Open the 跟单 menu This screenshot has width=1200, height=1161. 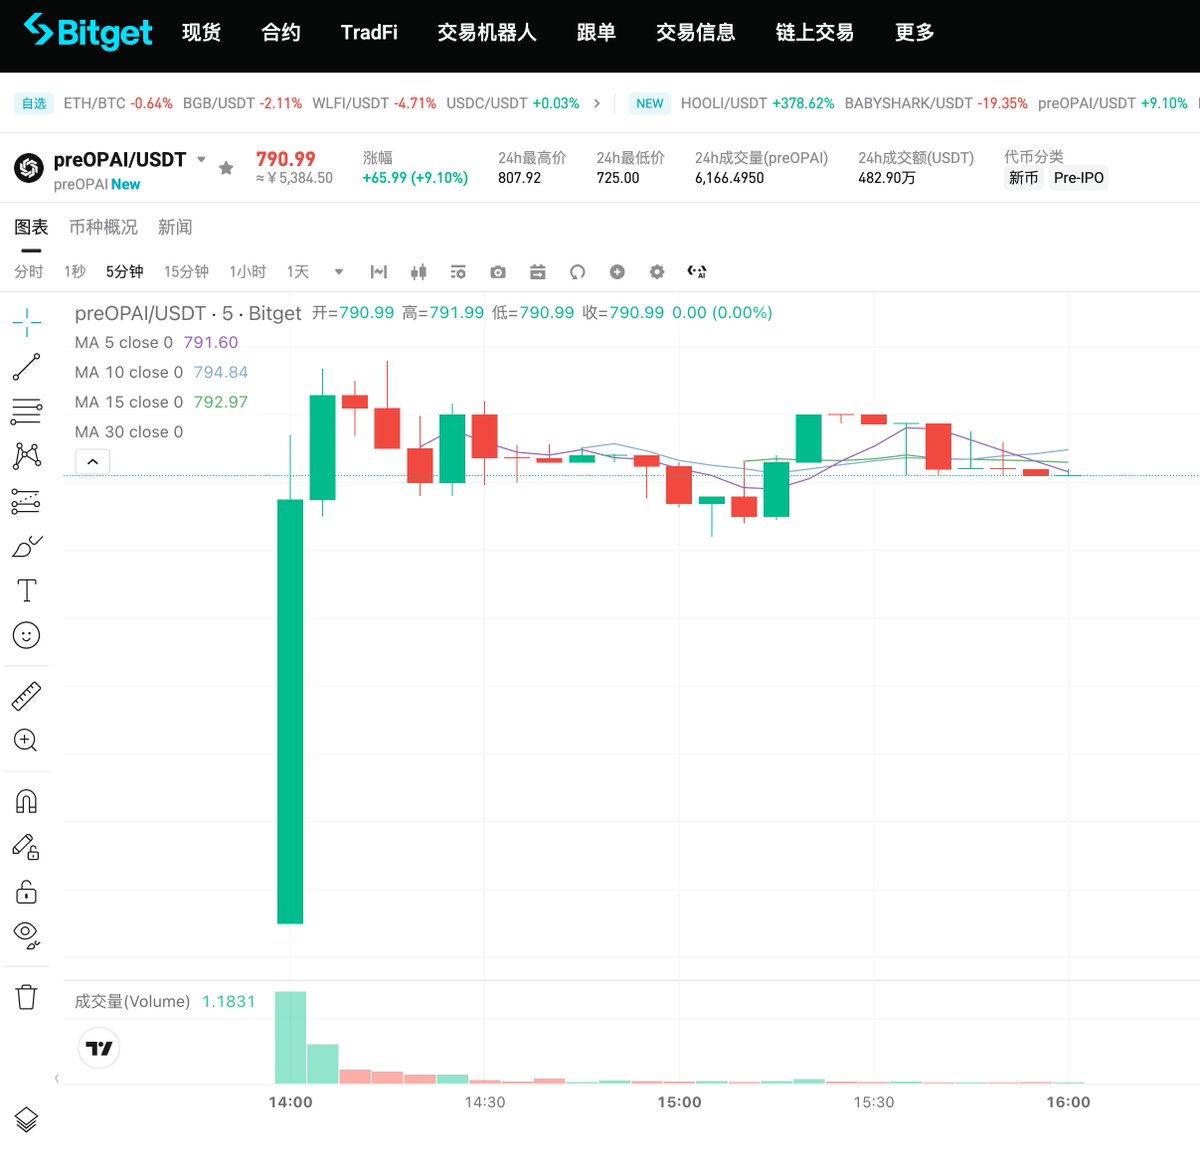pyautogui.click(x=596, y=33)
